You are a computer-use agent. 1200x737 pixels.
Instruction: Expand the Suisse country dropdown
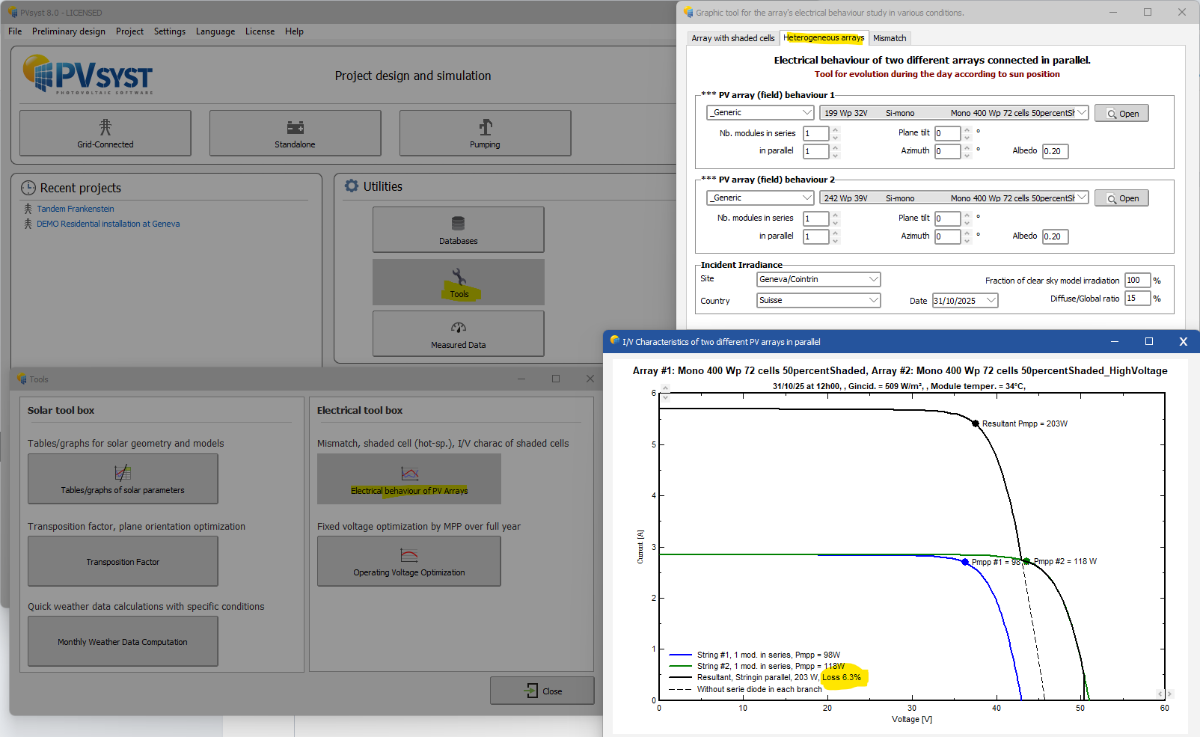874,300
